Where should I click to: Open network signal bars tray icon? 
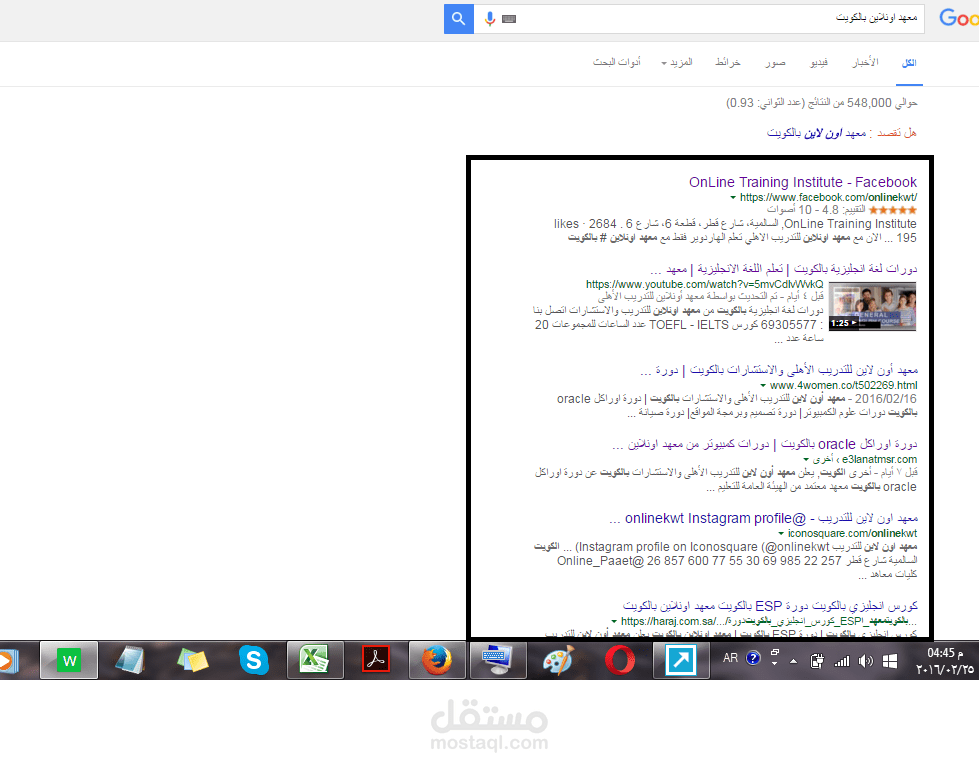[x=842, y=661]
